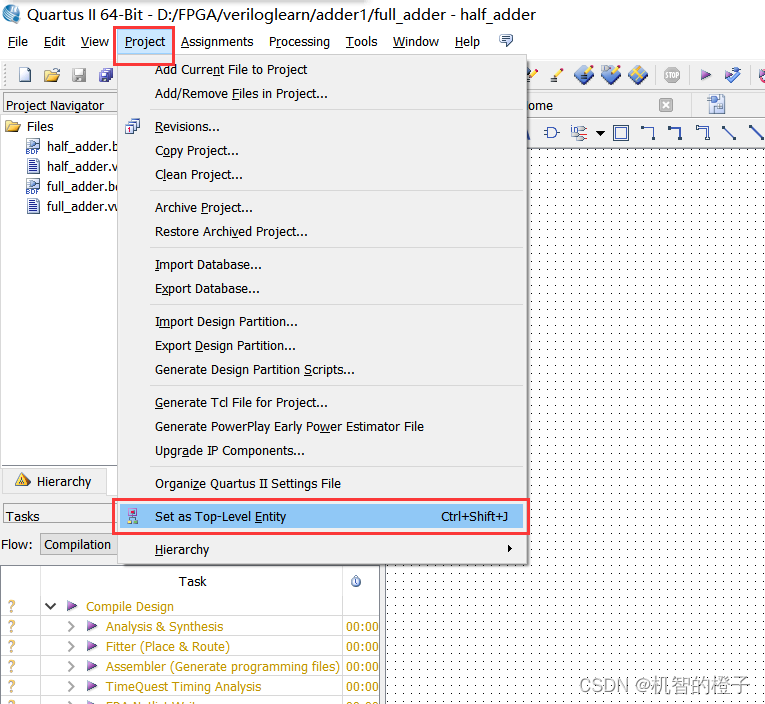This screenshot has width=765, height=704.
Task: Click the New file toolbar icon
Action: 25,75
